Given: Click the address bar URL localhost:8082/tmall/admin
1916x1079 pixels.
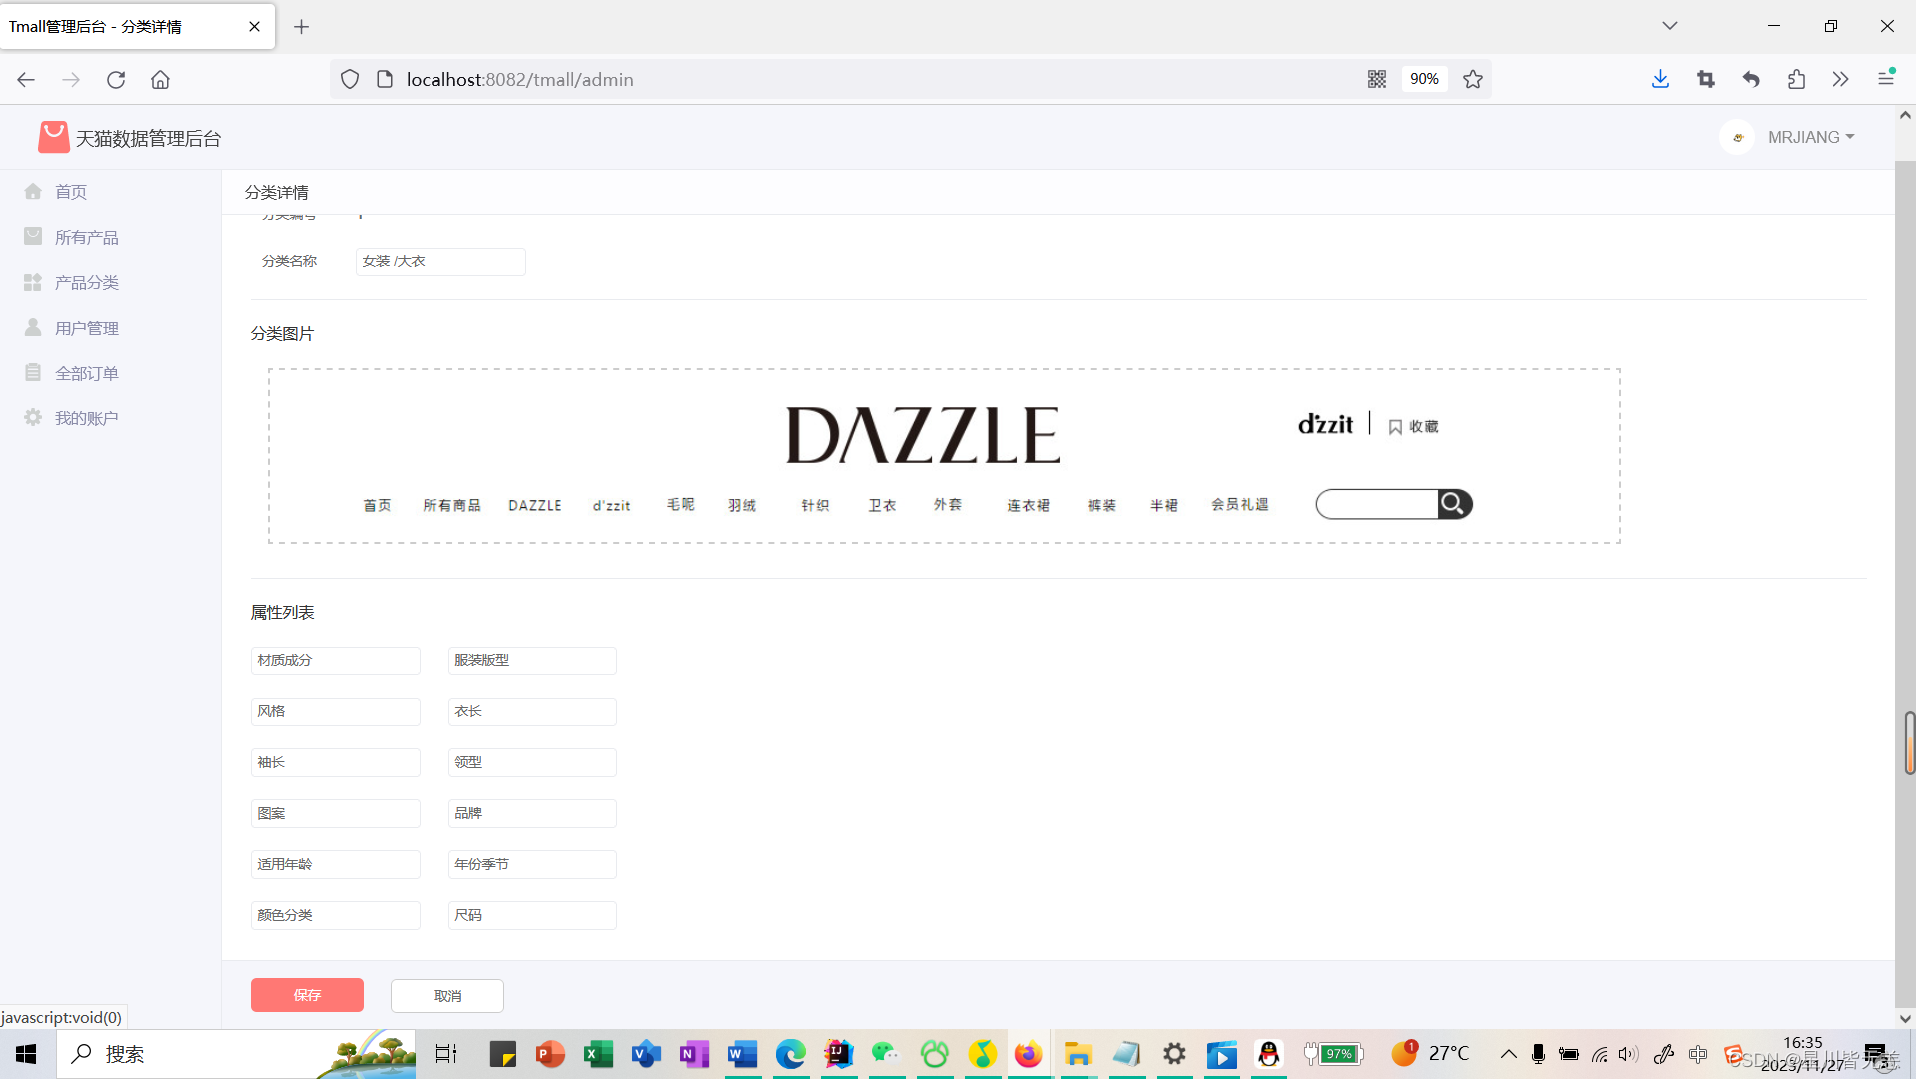Looking at the screenshot, I should click(x=520, y=79).
